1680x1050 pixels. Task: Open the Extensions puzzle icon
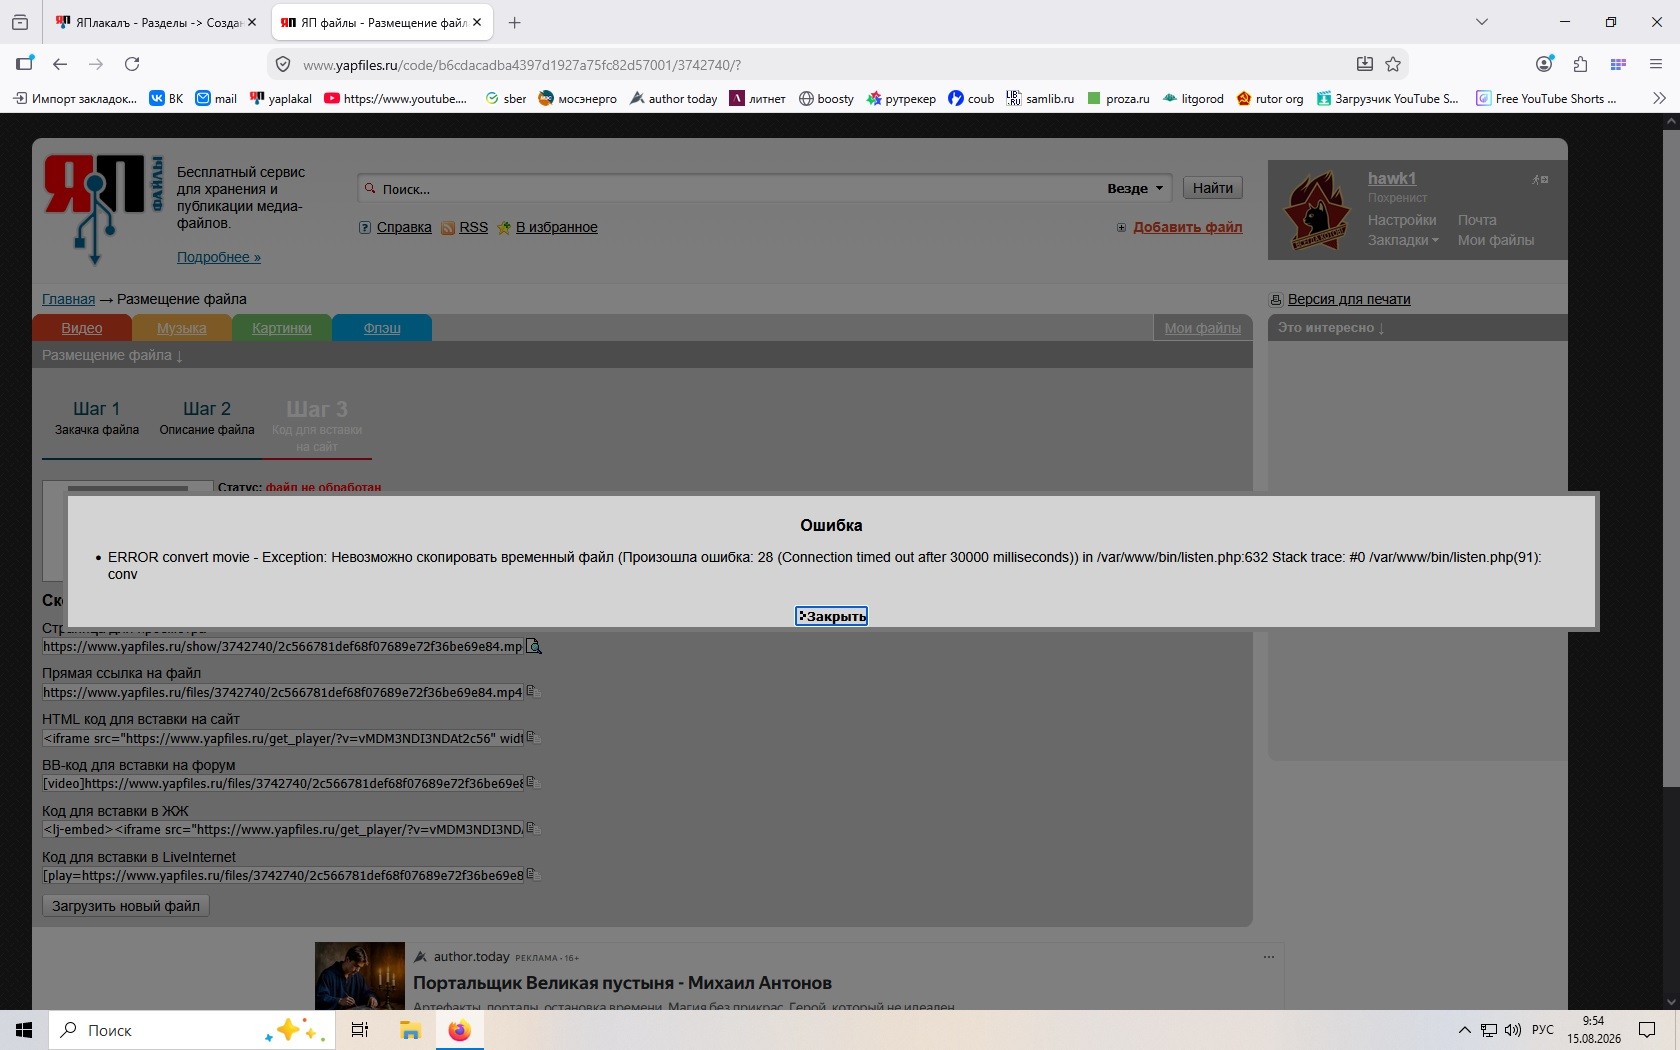pyautogui.click(x=1580, y=63)
